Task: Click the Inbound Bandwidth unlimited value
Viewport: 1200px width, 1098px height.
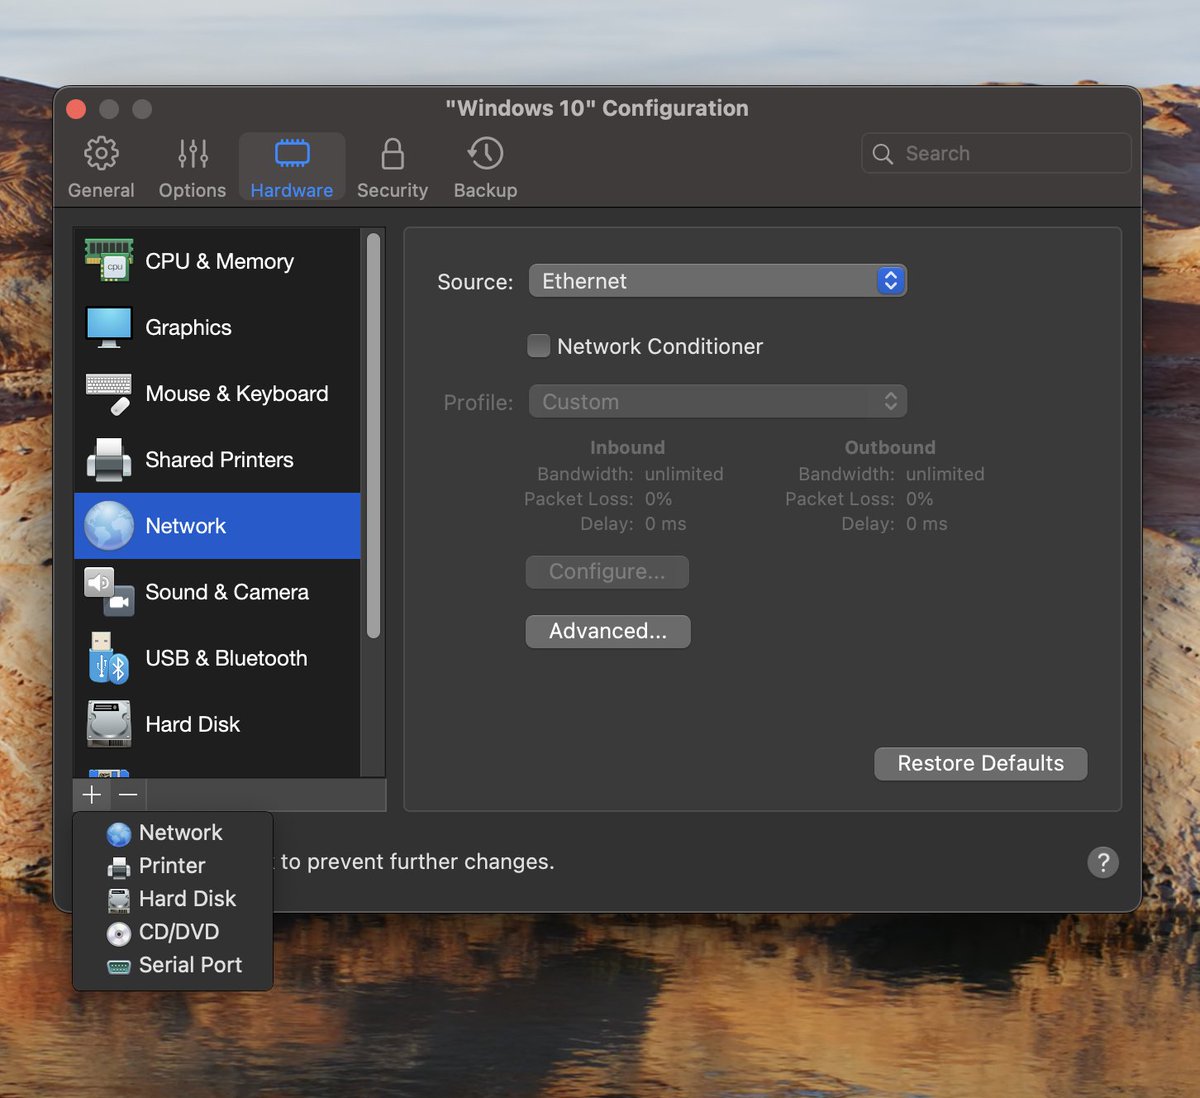Action: (684, 474)
